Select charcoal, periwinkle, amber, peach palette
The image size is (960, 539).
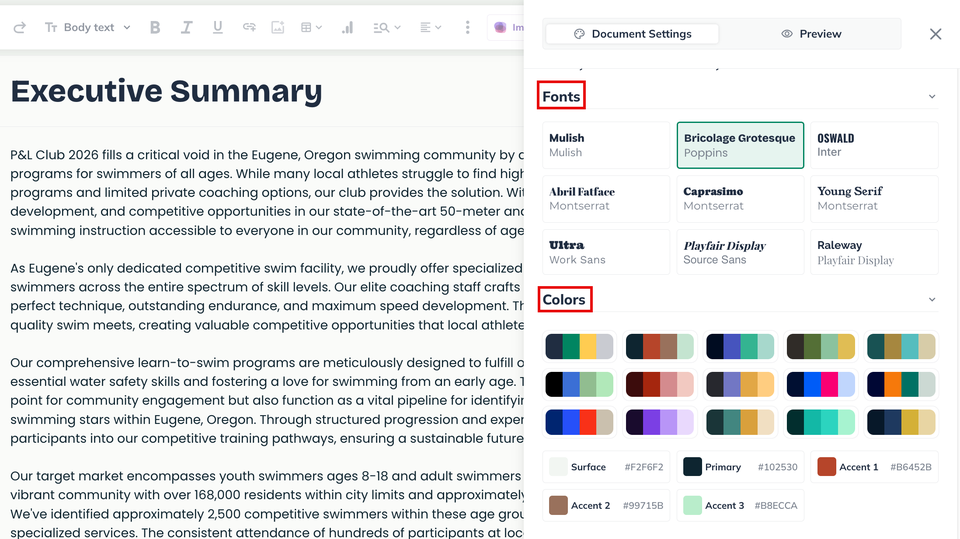click(x=740, y=385)
